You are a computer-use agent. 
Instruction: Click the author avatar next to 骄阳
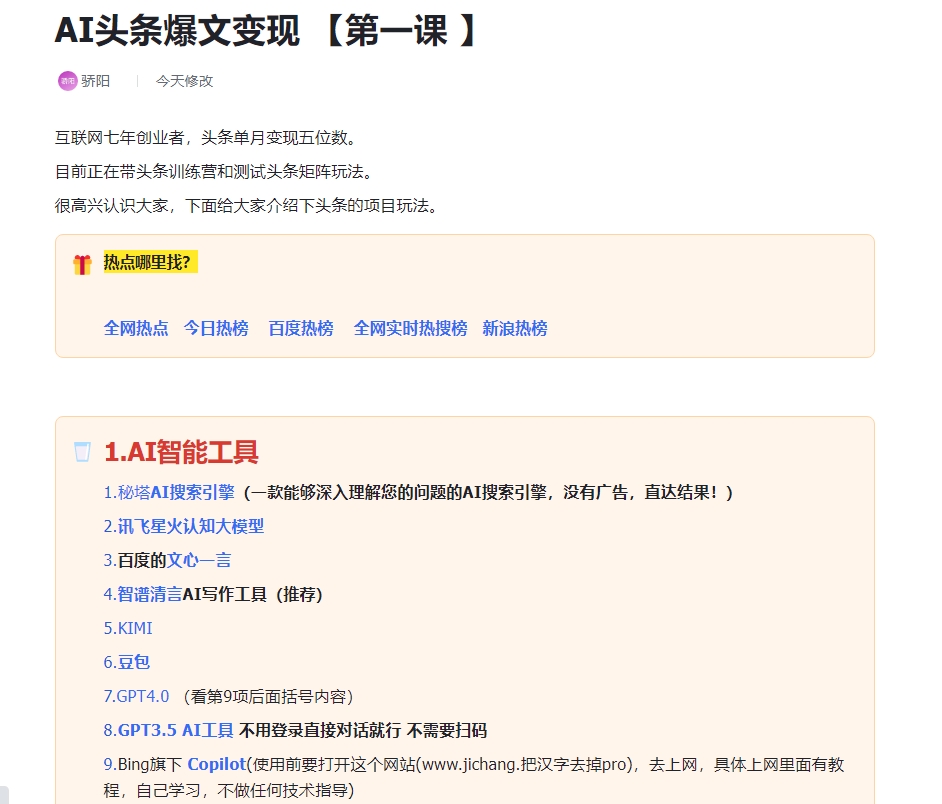pos(67,81)
